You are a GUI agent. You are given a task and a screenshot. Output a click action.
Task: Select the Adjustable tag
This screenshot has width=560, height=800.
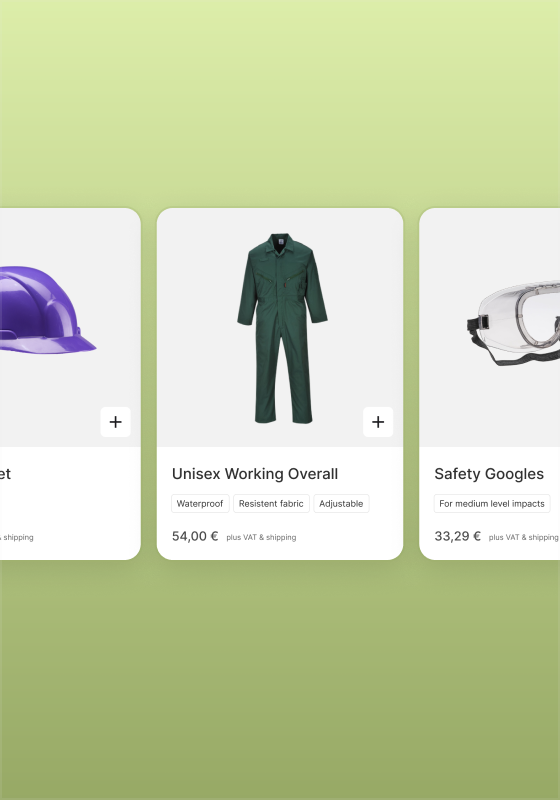(x=341, y=504)
